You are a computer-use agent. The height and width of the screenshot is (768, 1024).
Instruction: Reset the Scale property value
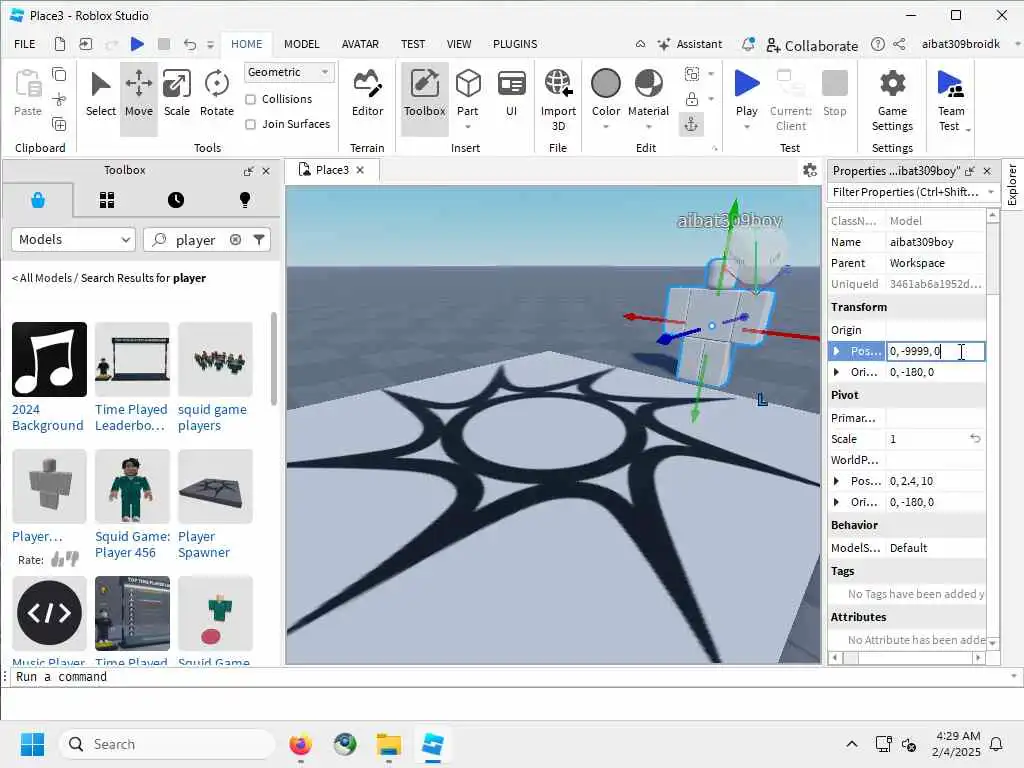975,439
